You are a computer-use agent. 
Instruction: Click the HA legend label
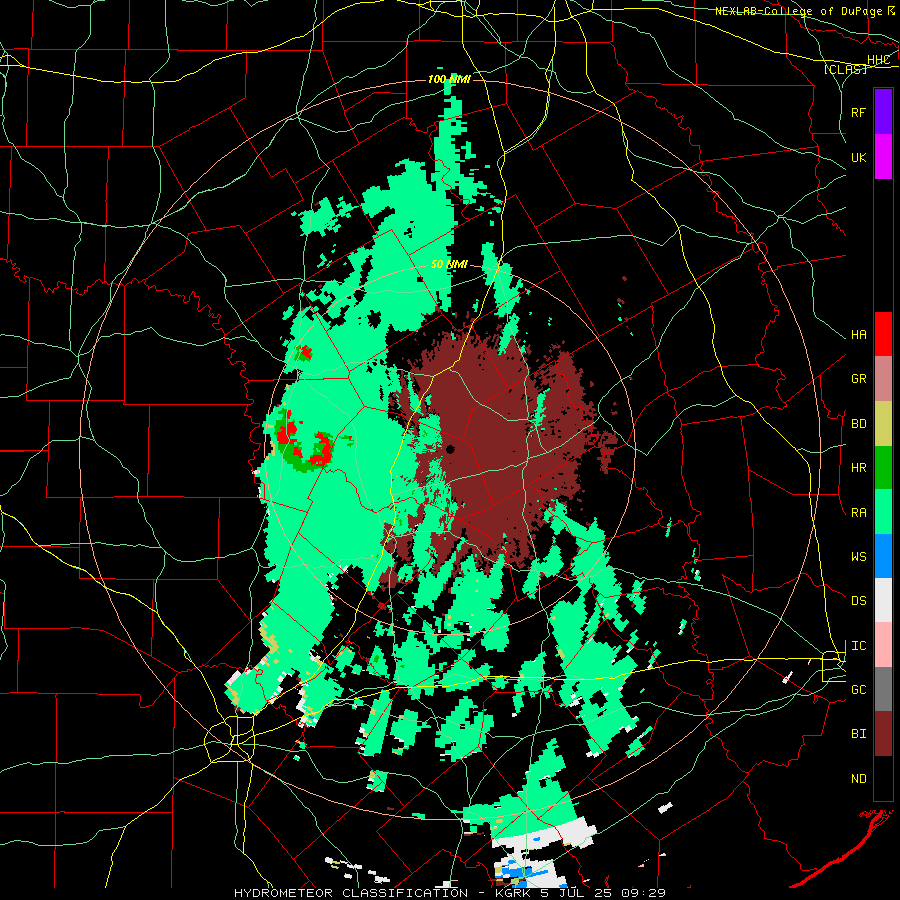[858, 335]
